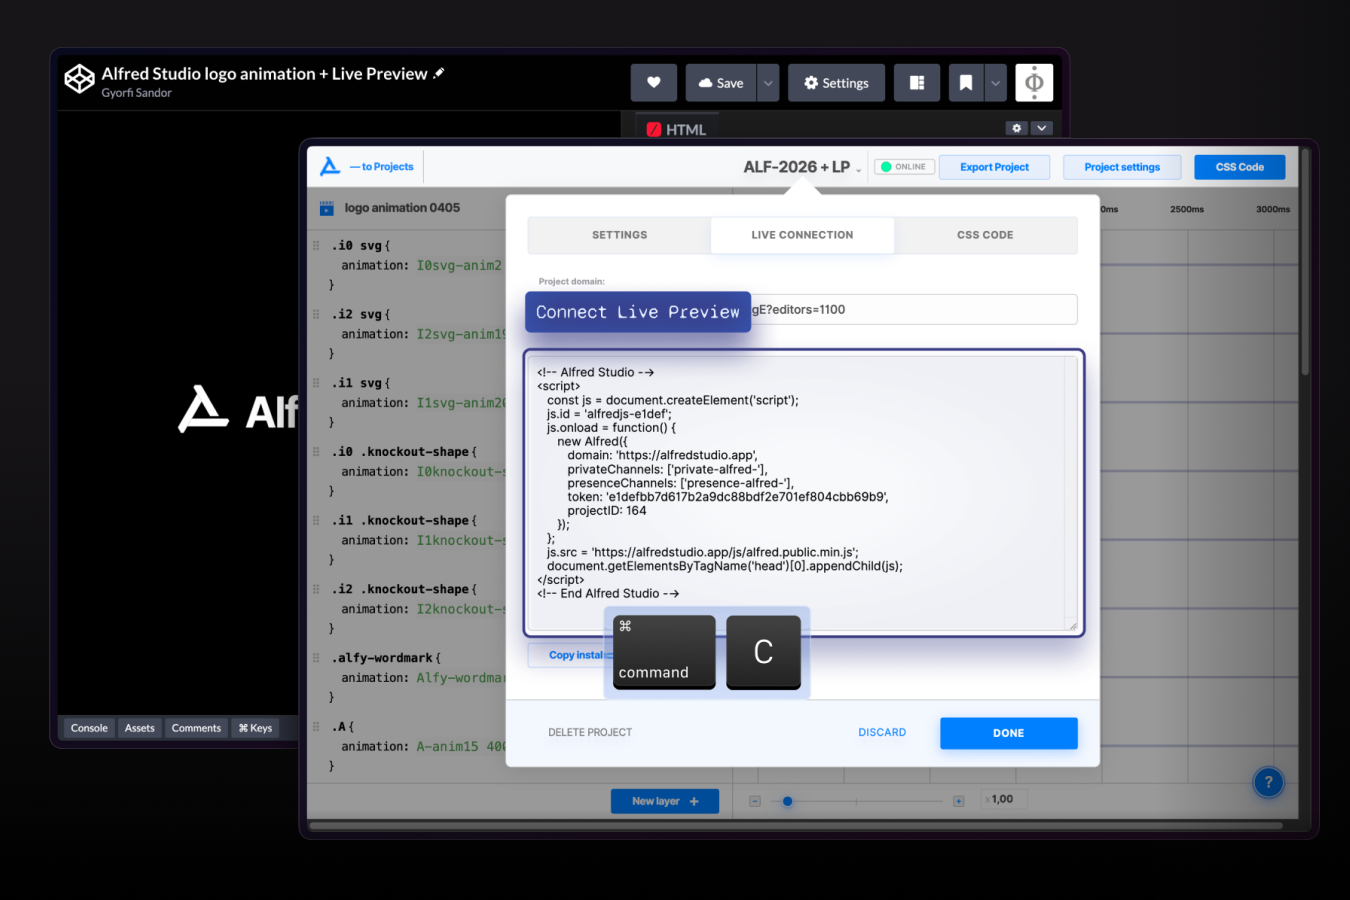Click the CodePen bookmark icon button
Viewport: 1350px width, 900px height.
click(x=966, y=83)
